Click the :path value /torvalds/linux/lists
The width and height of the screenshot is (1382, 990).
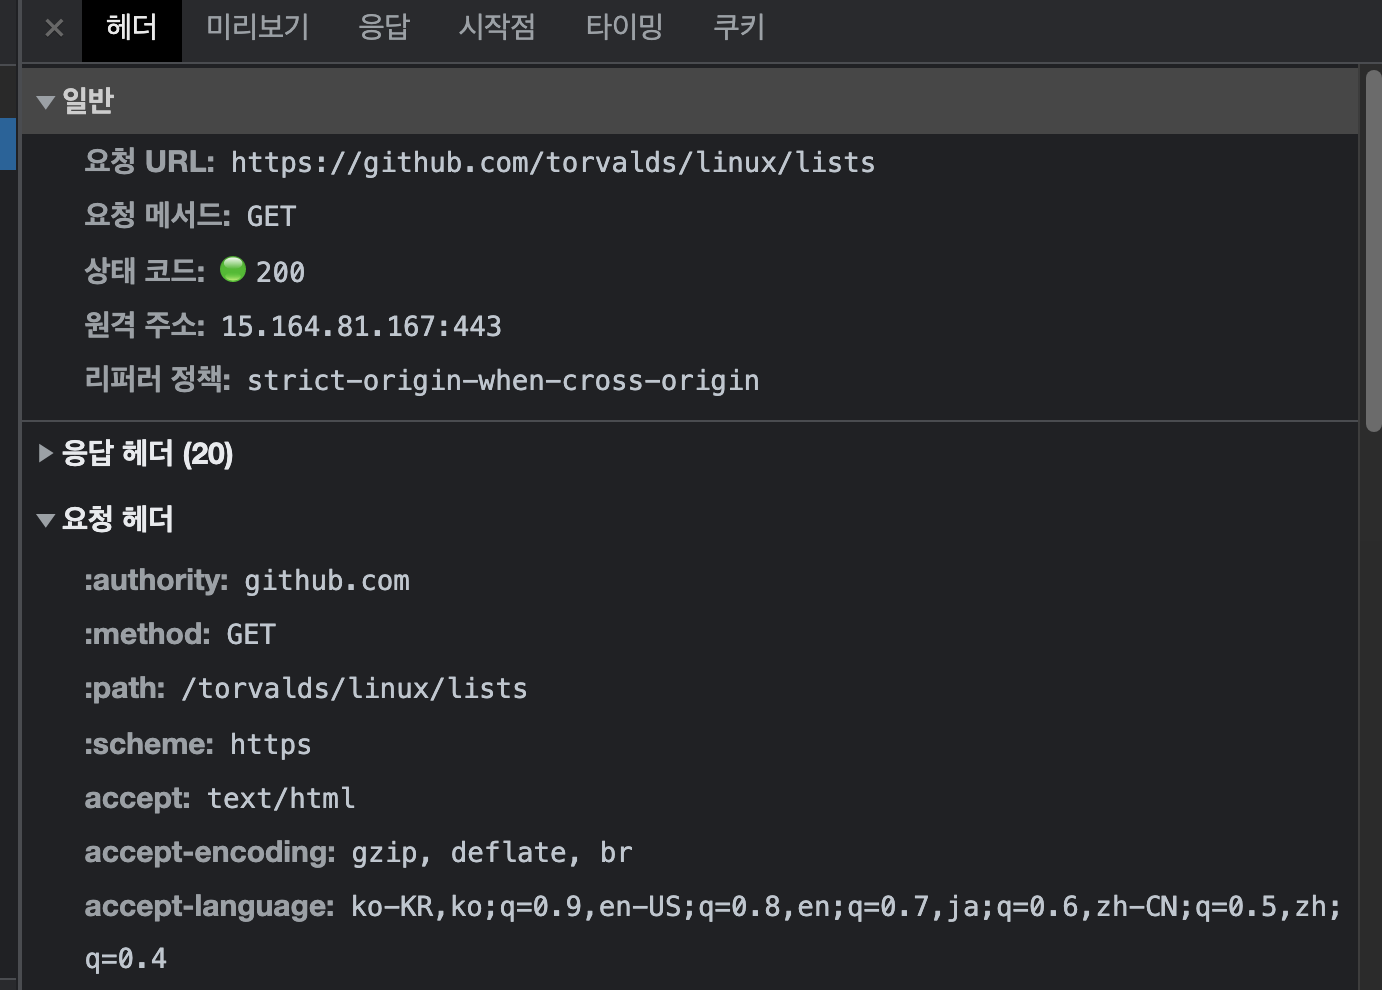tap(354, 689)
